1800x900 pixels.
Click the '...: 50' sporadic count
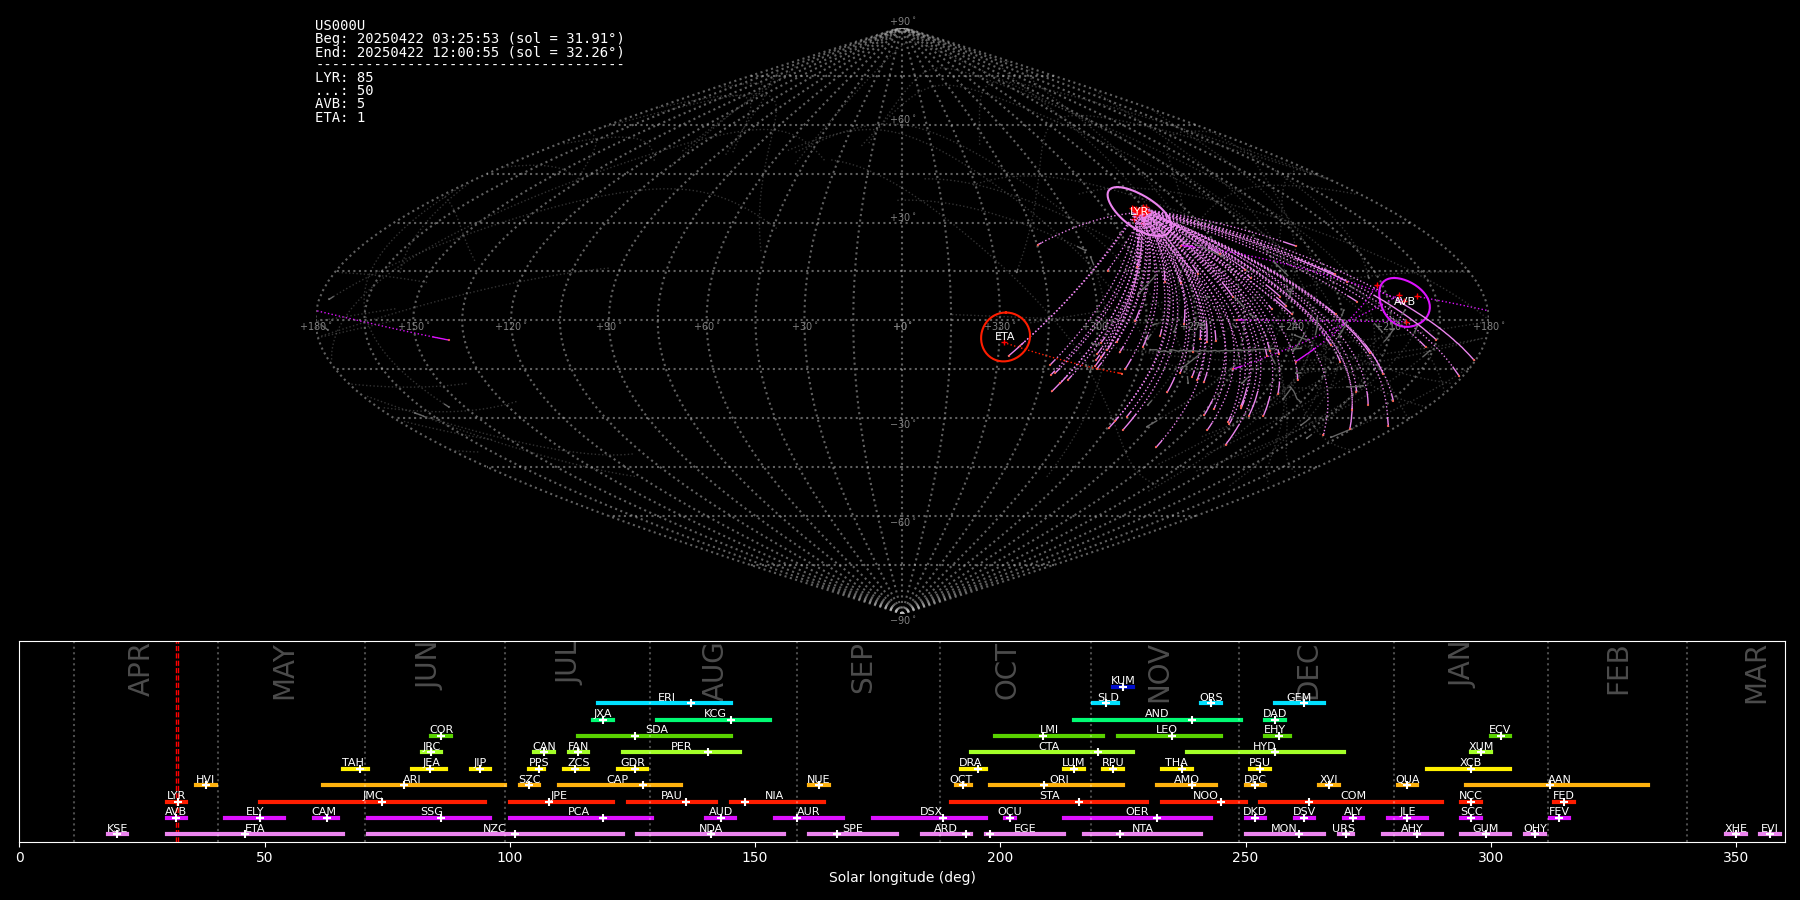coord(344,91)
